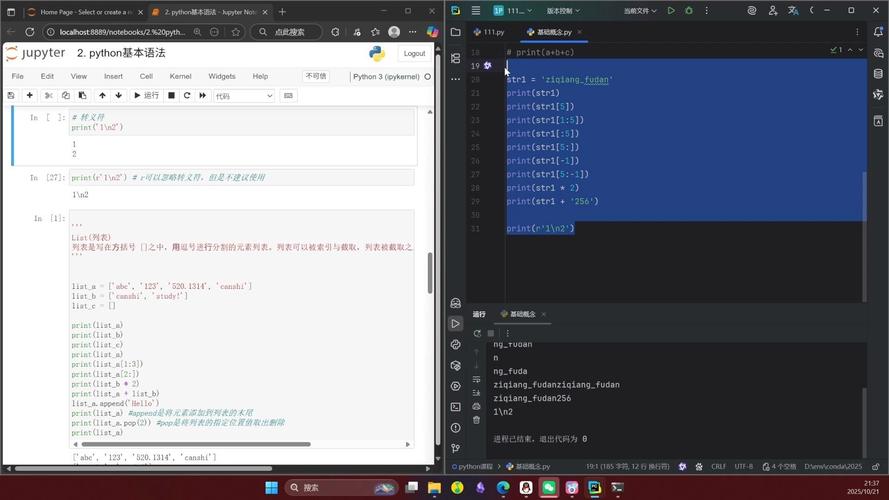The image size is (889, 500).
Task: Move the selected cell down
Action: tap(118, 96)
